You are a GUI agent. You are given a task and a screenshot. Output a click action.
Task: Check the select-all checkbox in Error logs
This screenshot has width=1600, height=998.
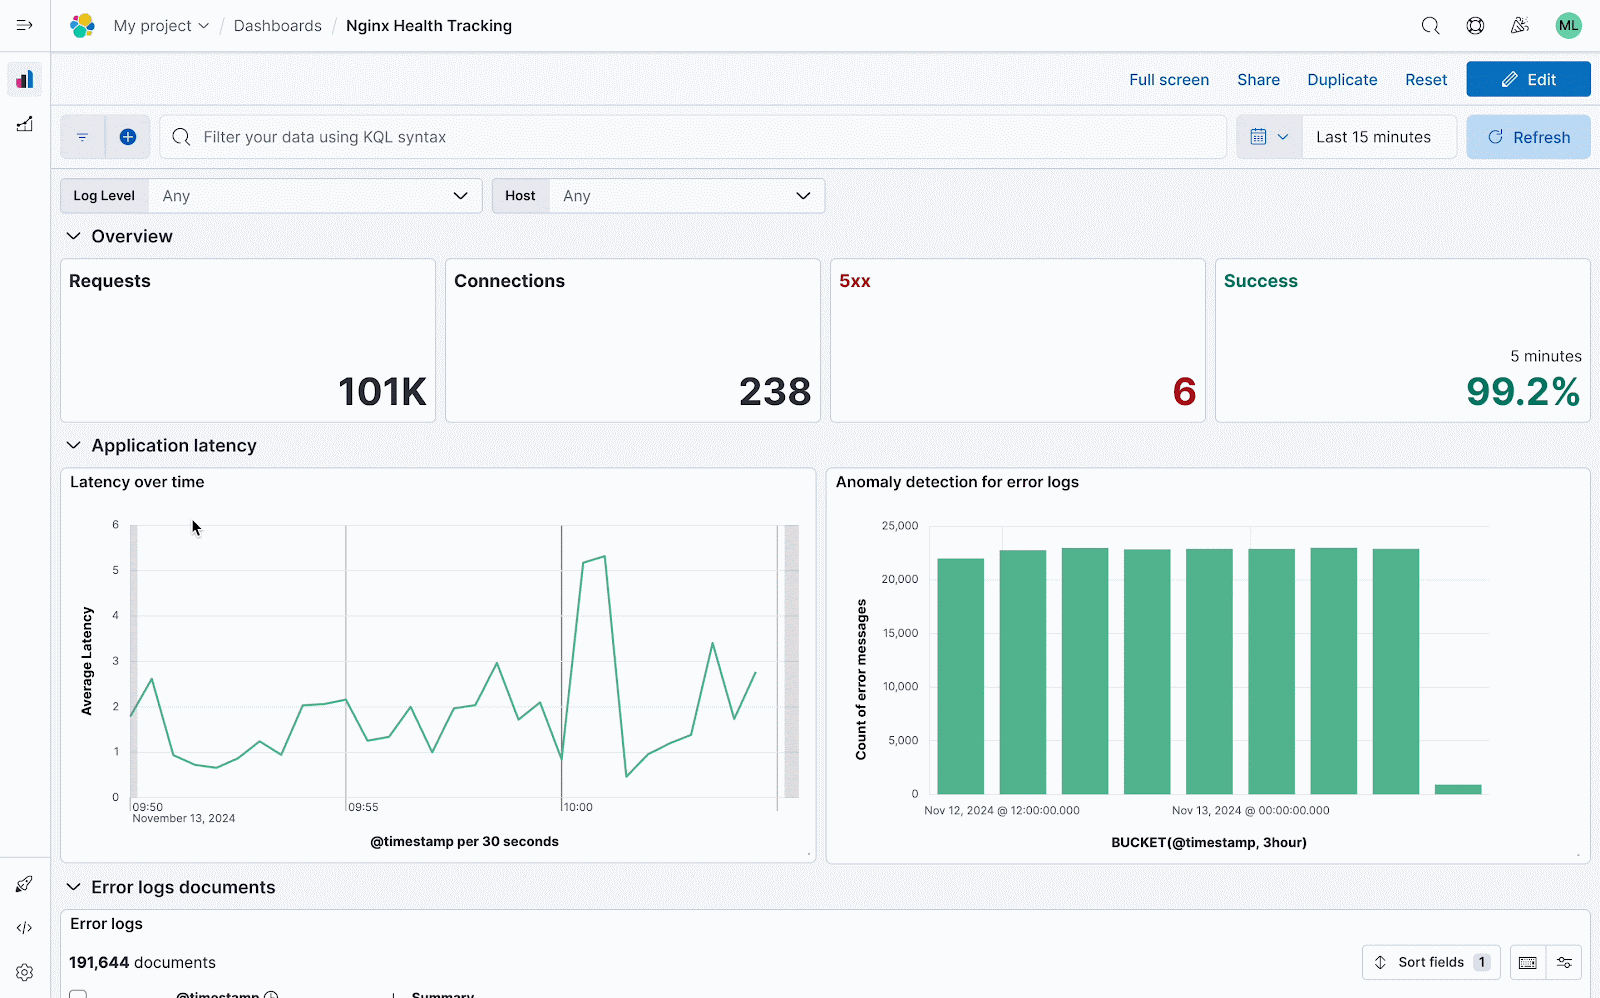pos(78,994)
